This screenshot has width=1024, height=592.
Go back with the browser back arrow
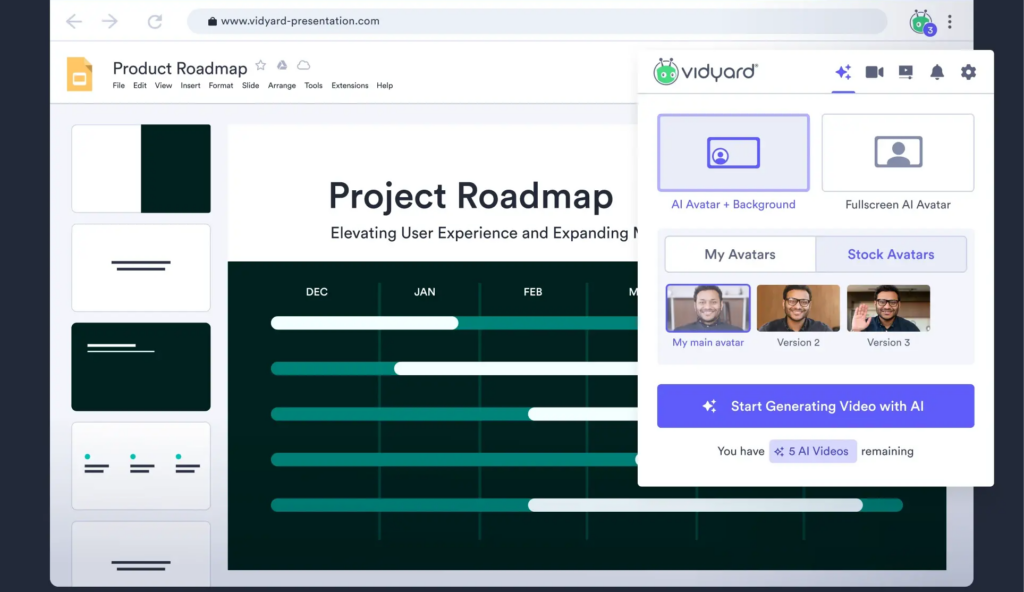click(74, 22)
